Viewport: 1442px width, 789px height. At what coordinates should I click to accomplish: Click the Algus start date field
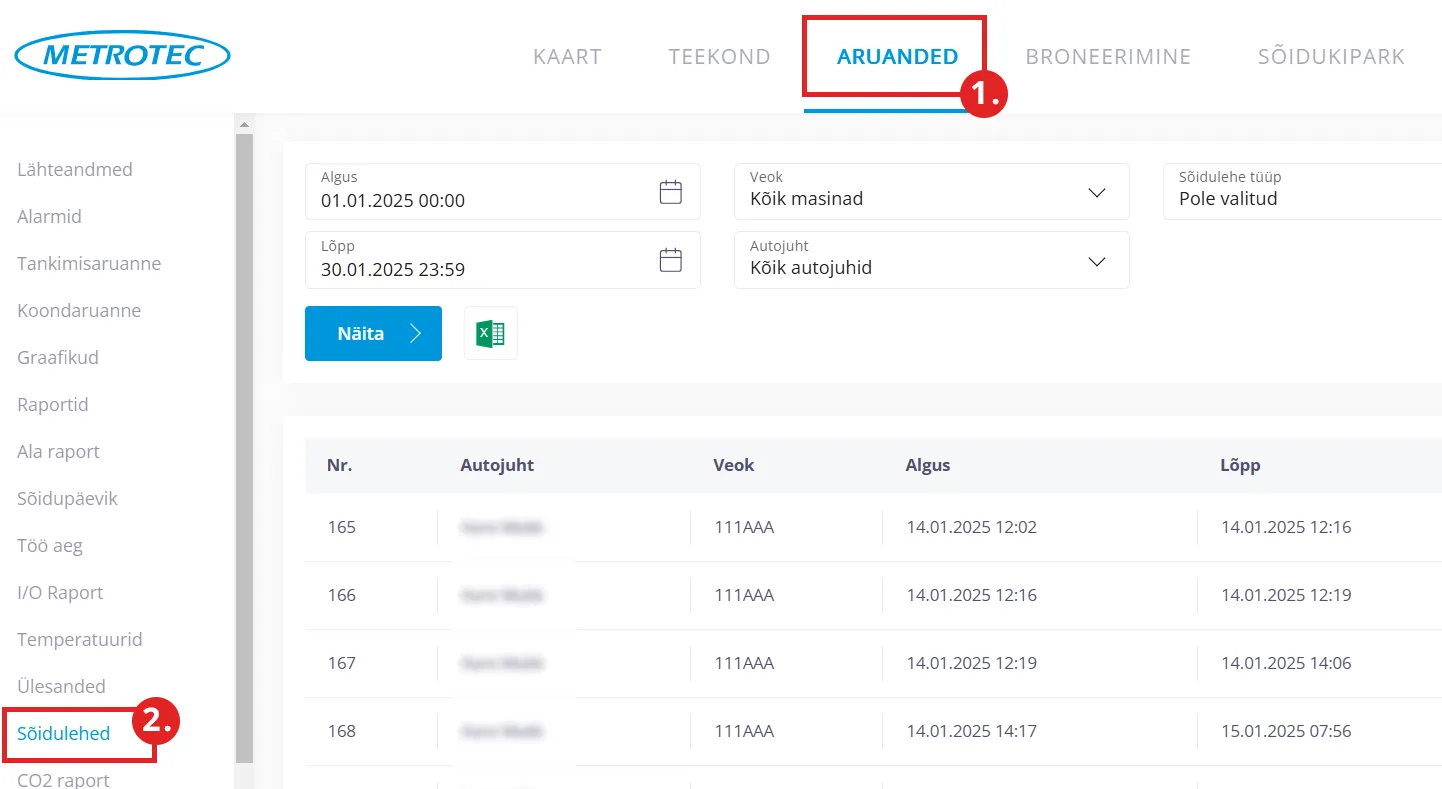coord(480,192)
